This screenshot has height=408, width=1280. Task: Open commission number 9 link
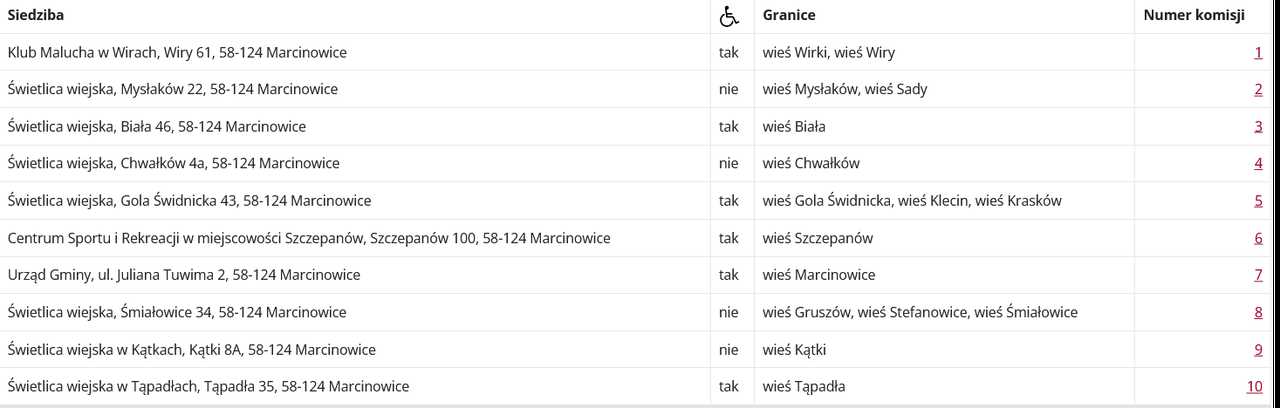point(1258,349)
